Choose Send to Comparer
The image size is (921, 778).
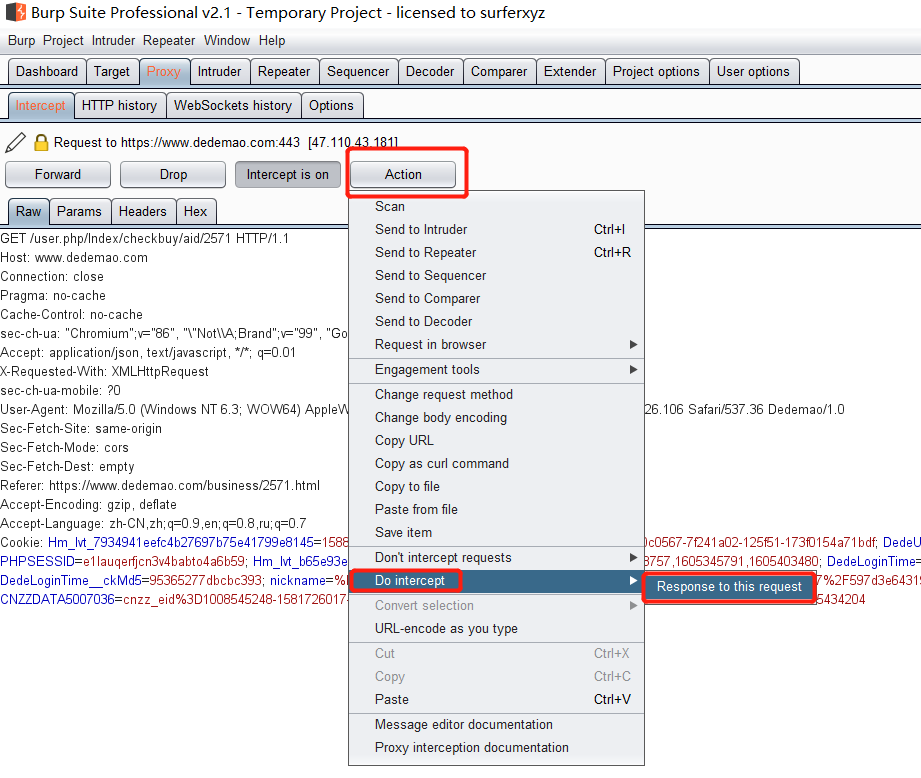tap(496, 298)
